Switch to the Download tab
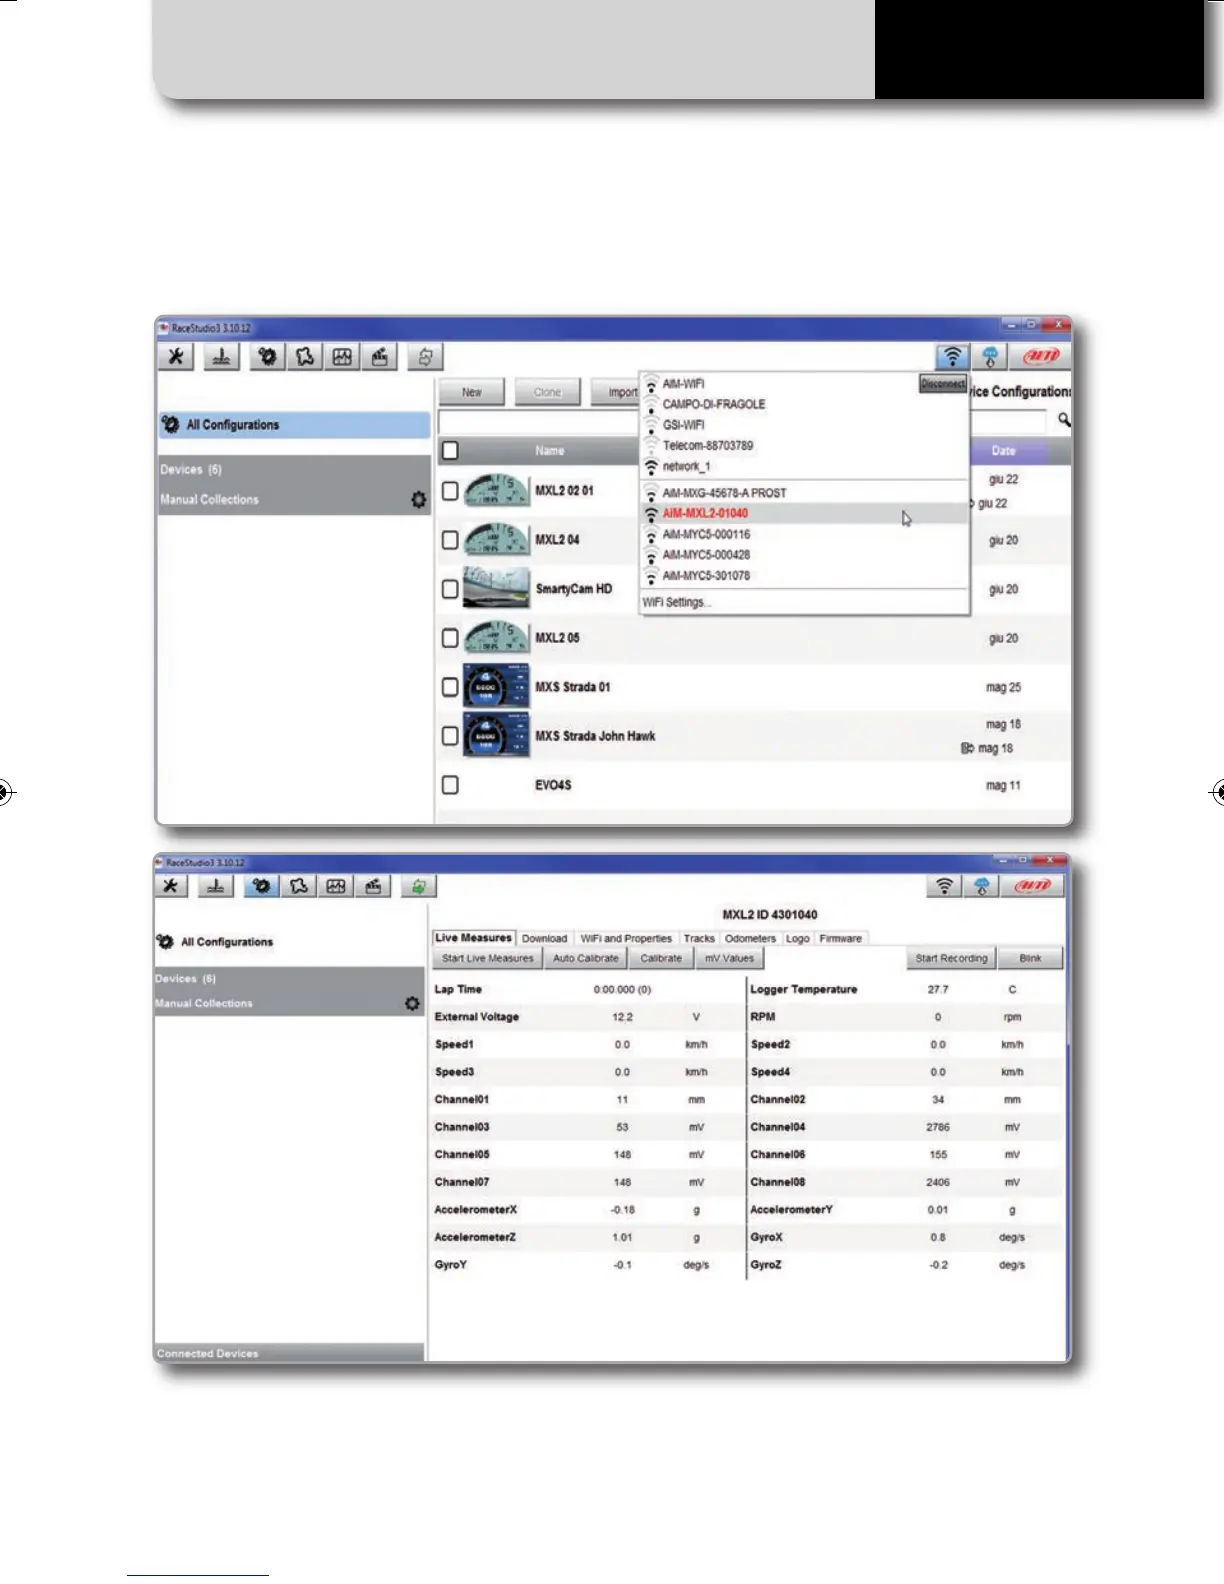1224x1584 pixels. (x=545, y=938)
